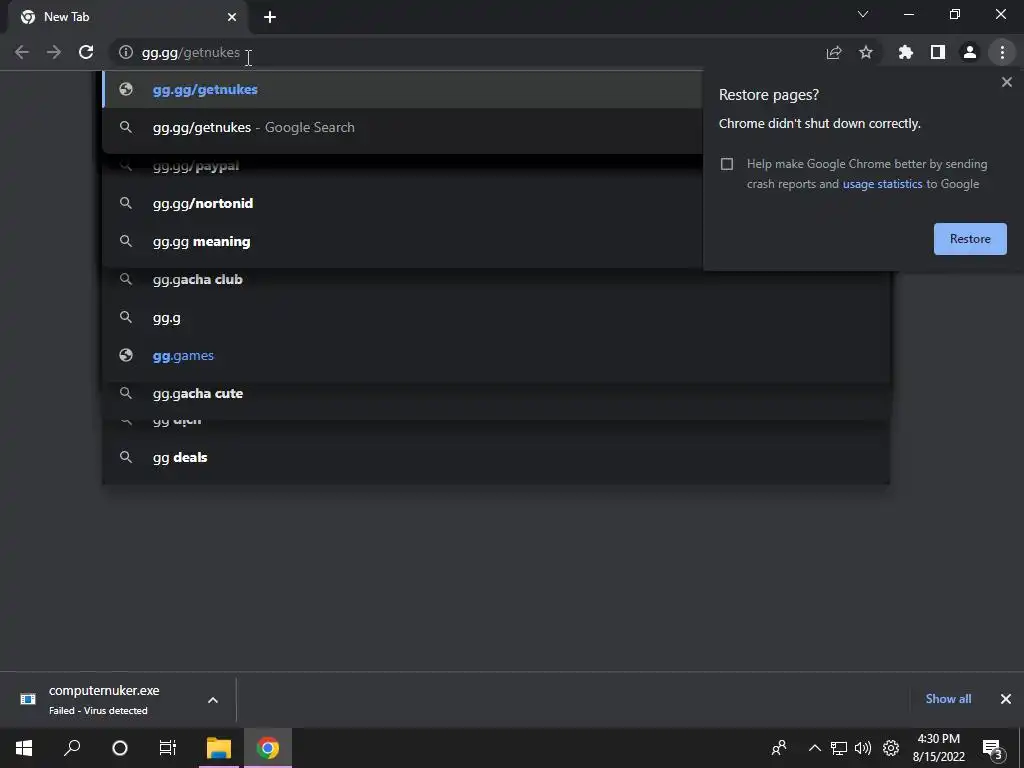The width and height of the screenshot is (1024, 768).
Task: Click the Chrome taskbar icon
Action: point(268,748)
